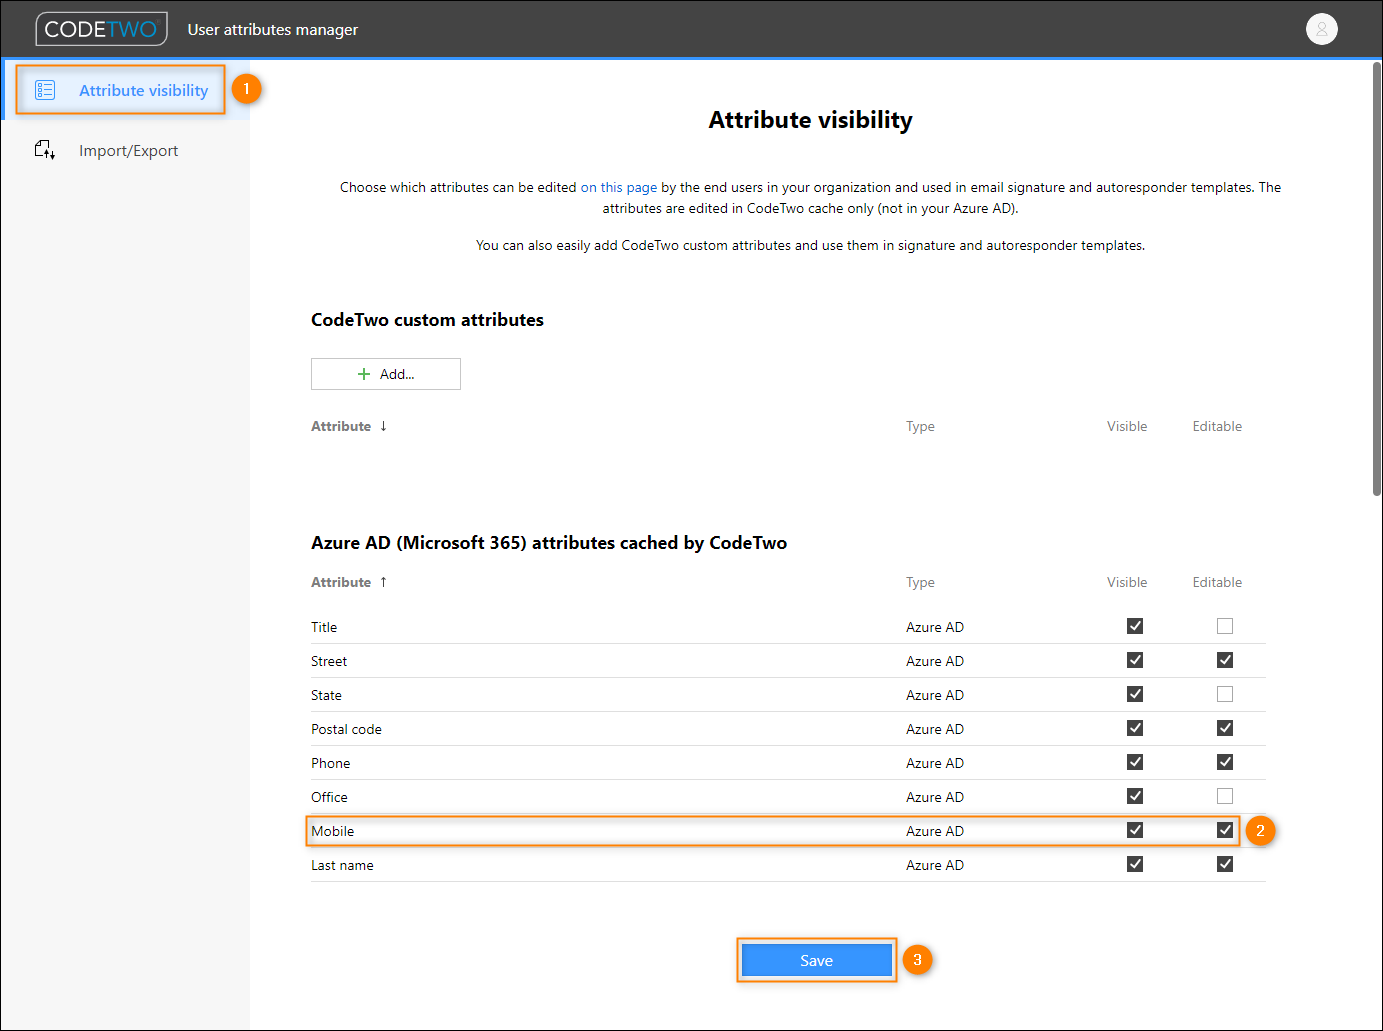Enable Editable for the Title attribute
The height and width of the screenshot is (1031, 1383).
pos(1225,626)
